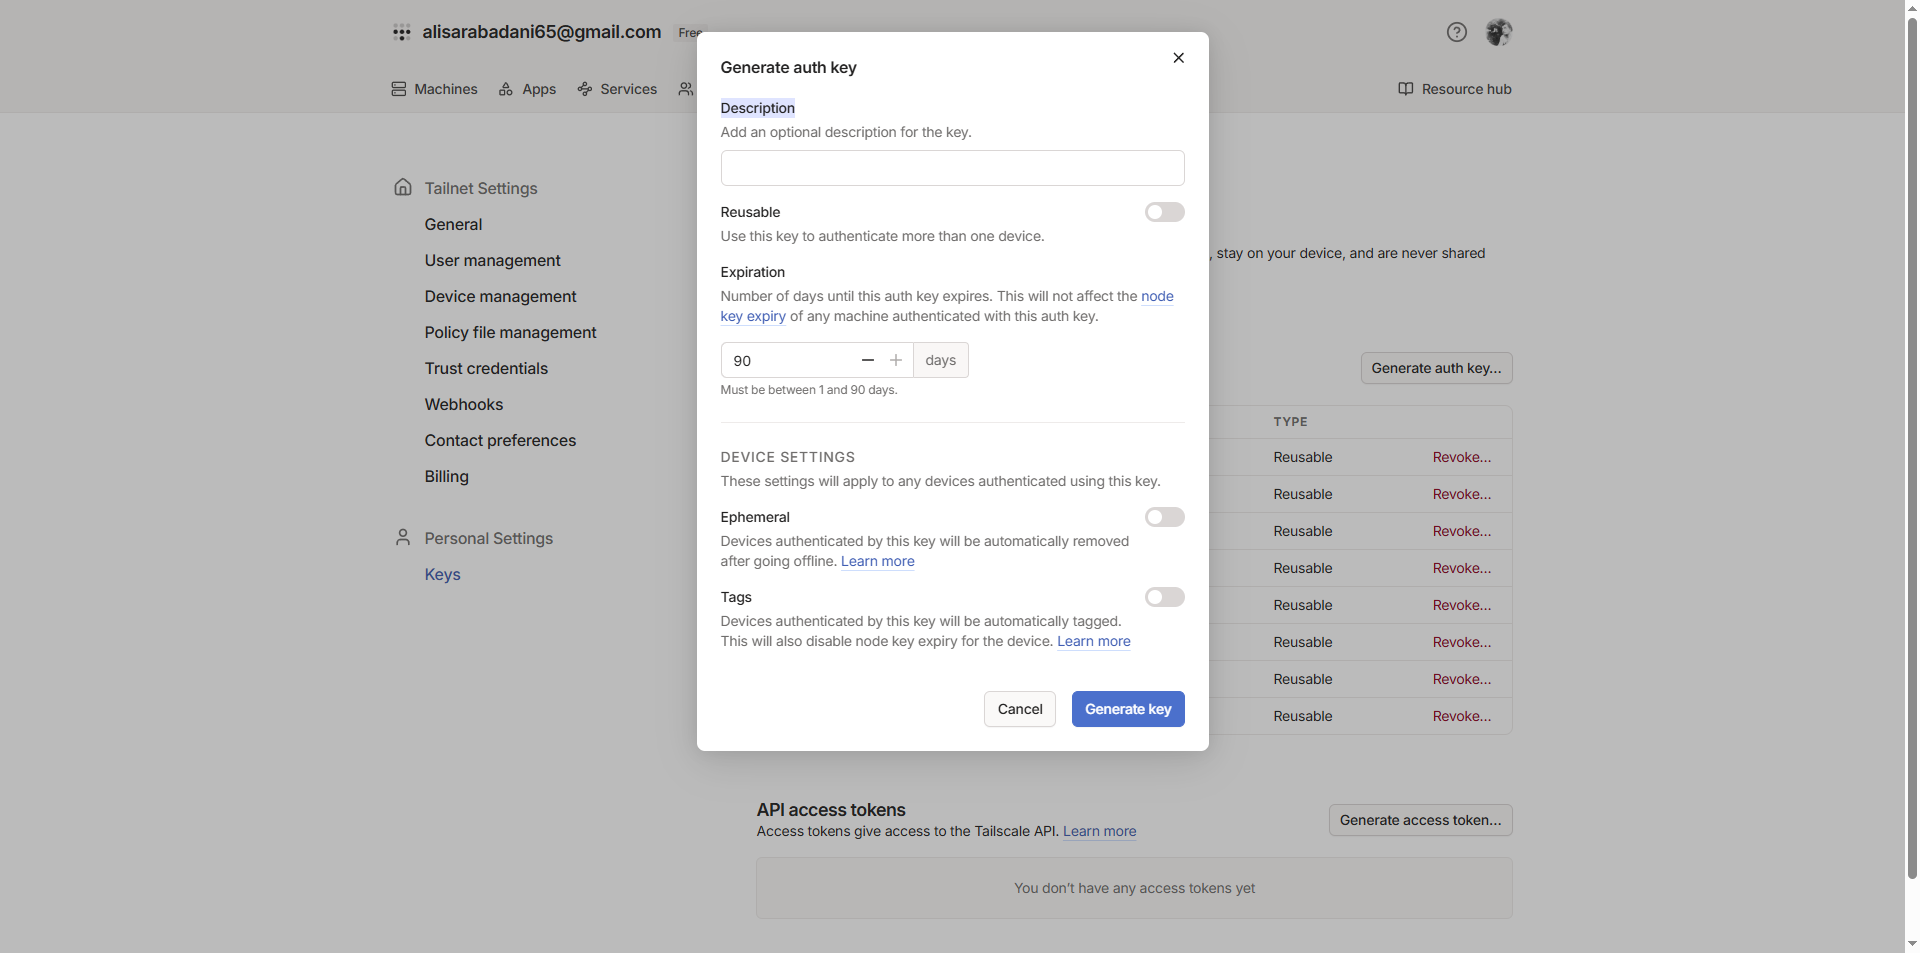The image size is (1920, 953).
Task: Increase expiration days with plus icon
Action: pyautogui.click(x=896, y=360)
